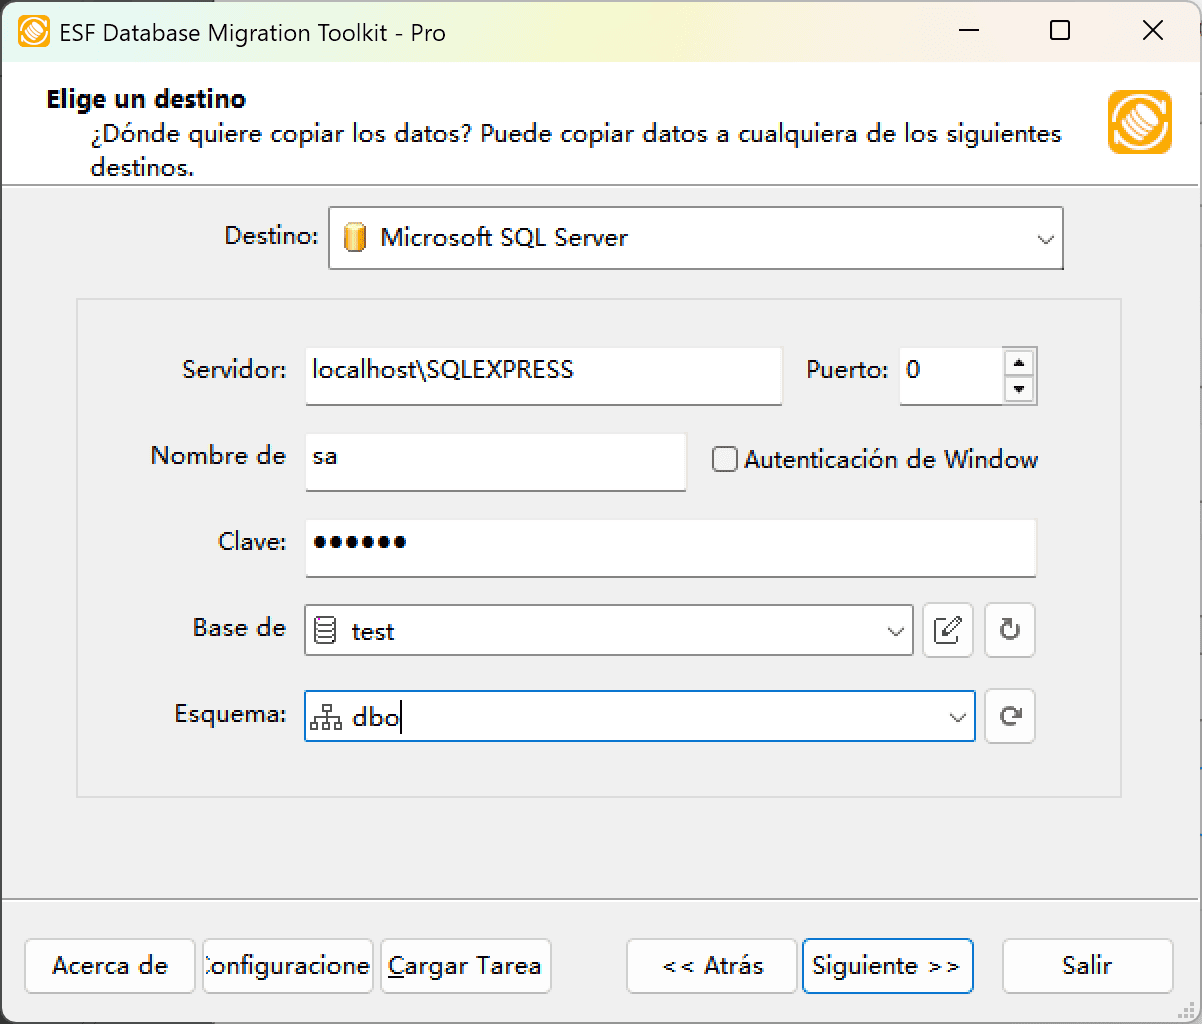Open the Configuraciones options
The image size is (1202, 1024).
point(287,966)
